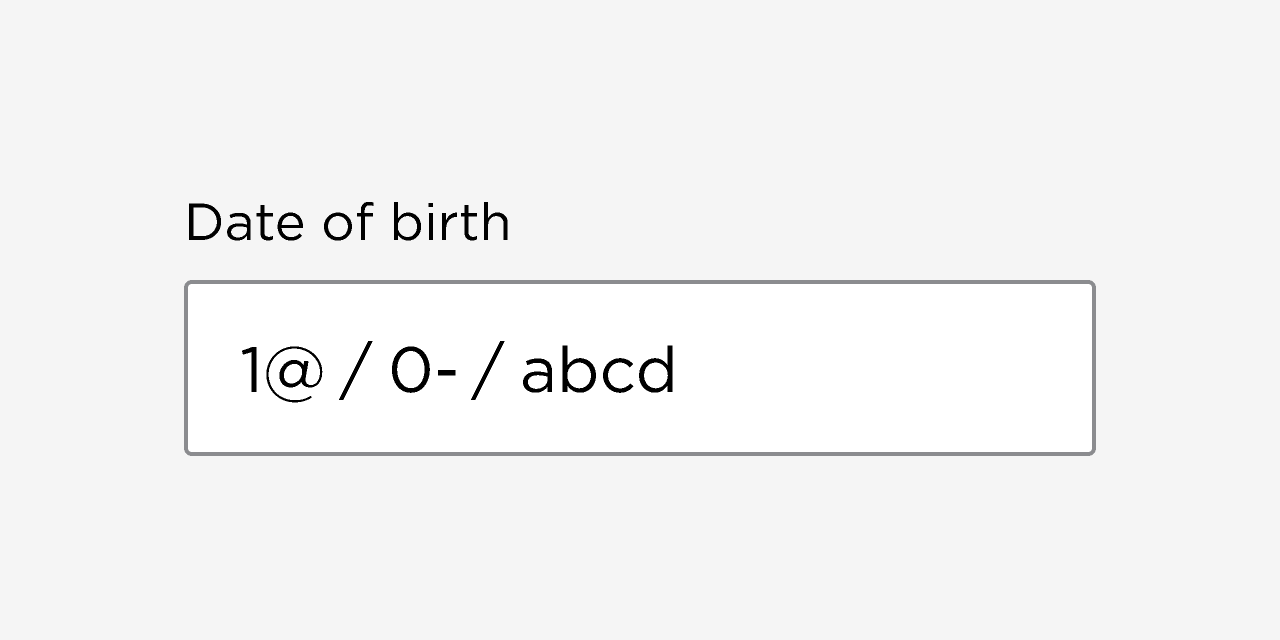Focus the Date of birth input field
1280x640 pixels.
coord(640,368)
